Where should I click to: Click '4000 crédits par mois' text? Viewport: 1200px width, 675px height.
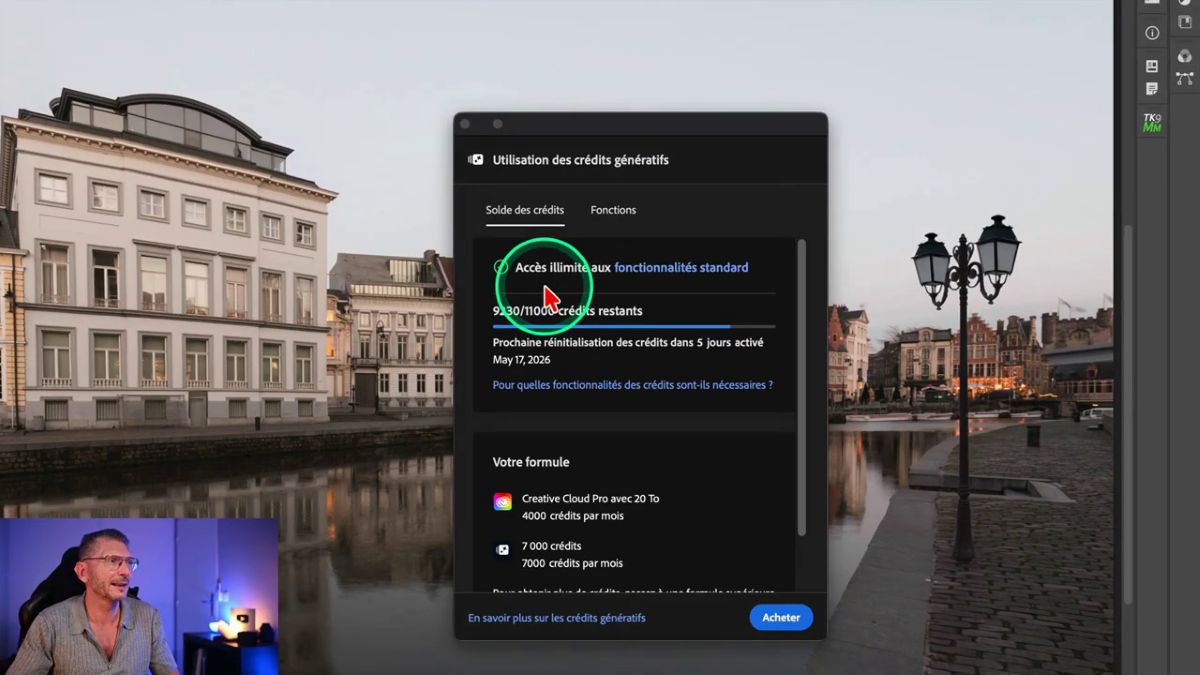click(x=572, y=516)
